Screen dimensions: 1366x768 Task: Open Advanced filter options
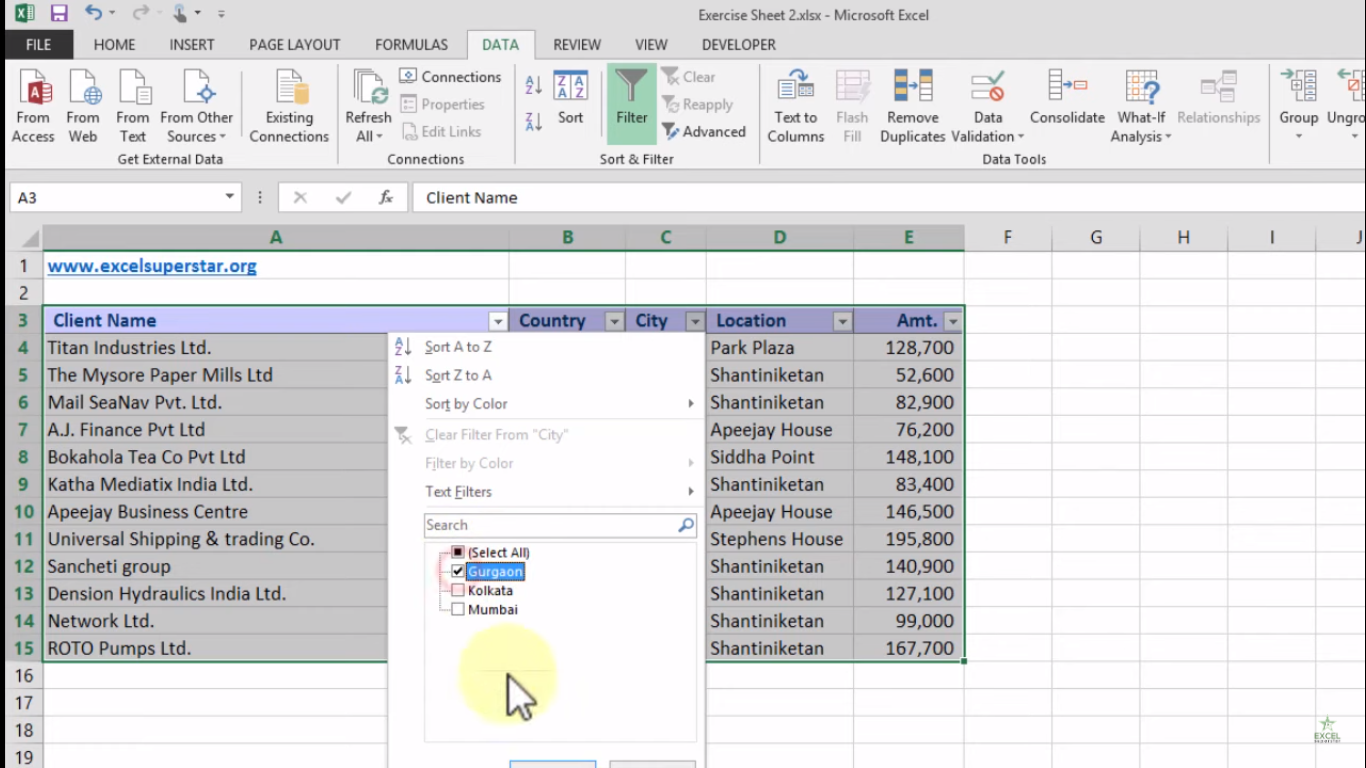[x=704, y=131]
